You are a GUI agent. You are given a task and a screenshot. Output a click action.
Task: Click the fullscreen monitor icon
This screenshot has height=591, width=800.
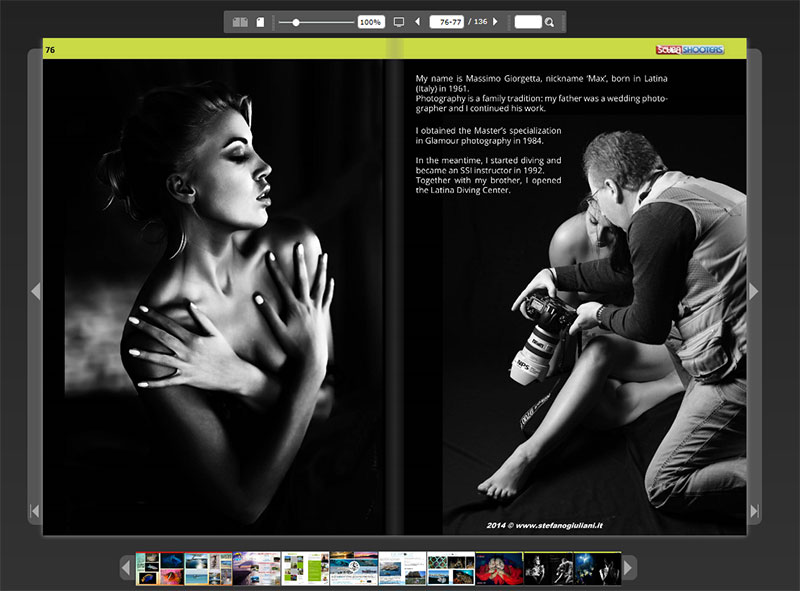[399, 22]
